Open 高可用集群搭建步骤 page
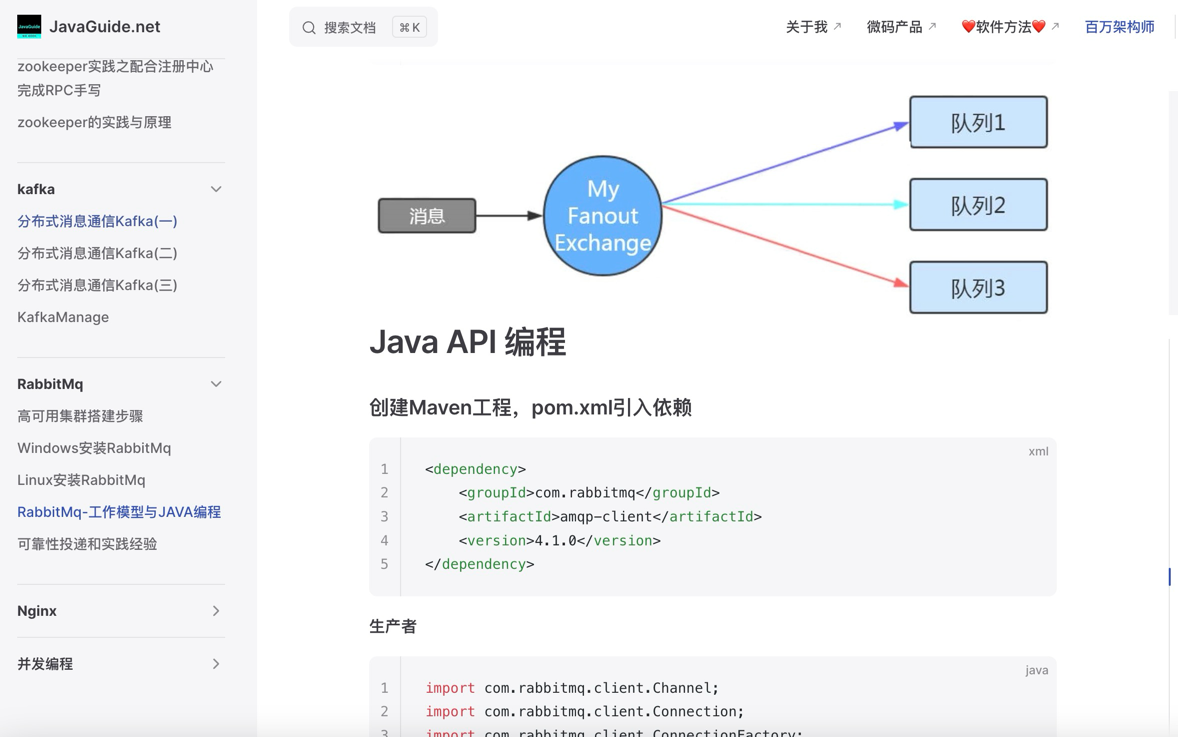Image resolution: width=1178 pixels, height=737 pixels. (x=80, y=416)
